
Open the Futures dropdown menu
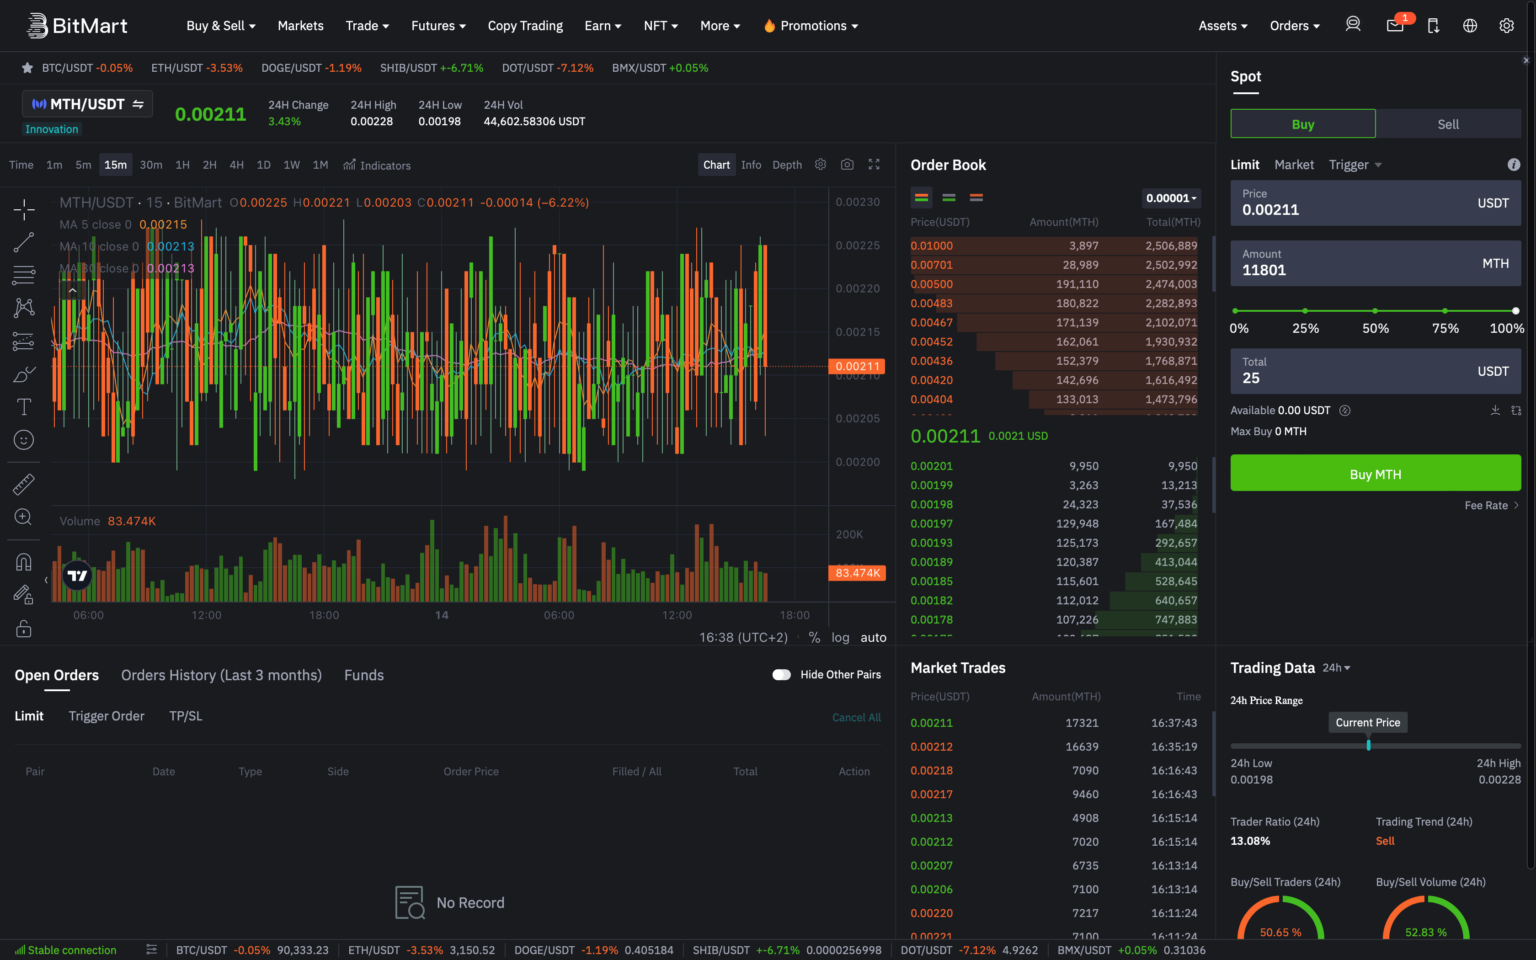[x=438, y=26]
